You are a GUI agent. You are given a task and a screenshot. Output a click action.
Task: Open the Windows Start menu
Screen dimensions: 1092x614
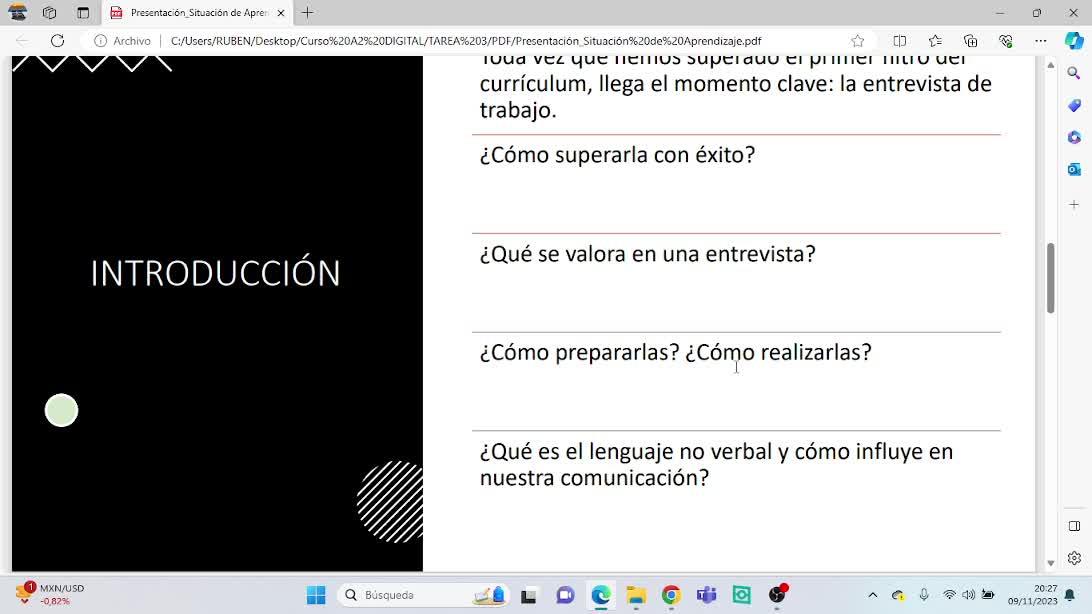click(x=316, y=595)
